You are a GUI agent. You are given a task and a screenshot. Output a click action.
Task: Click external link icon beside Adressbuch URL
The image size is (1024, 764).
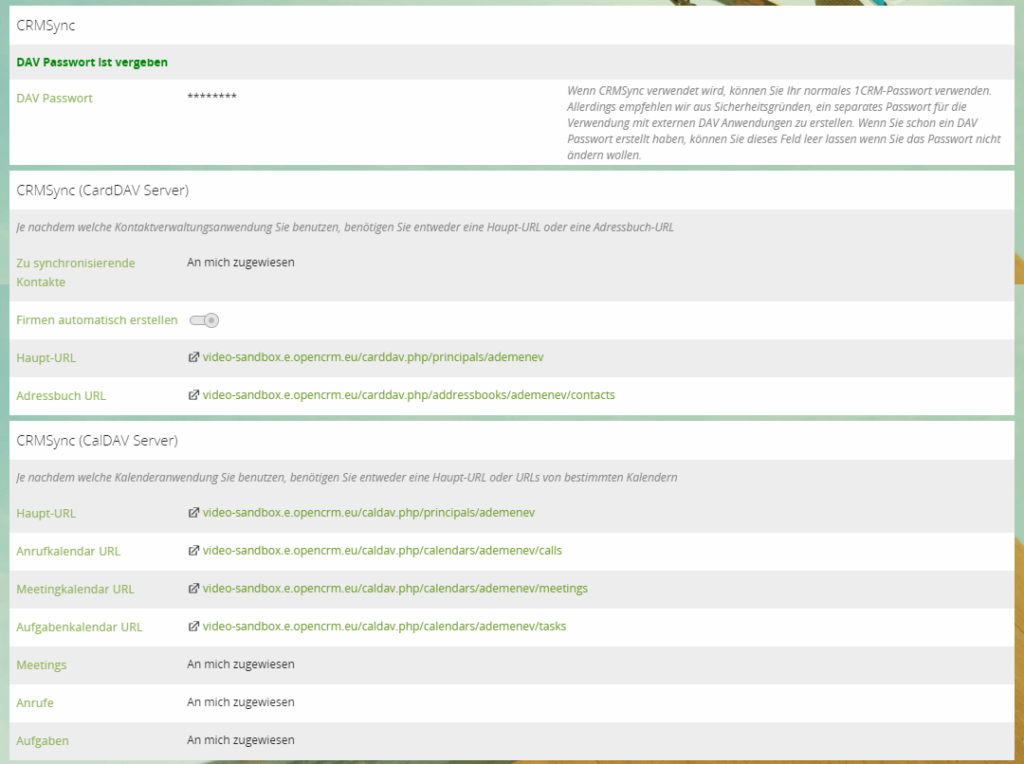tap(193, 395)
